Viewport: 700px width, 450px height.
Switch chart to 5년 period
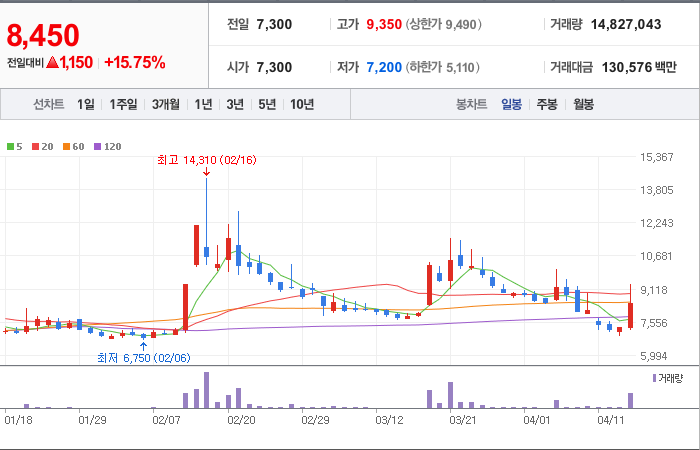(267, 104)
